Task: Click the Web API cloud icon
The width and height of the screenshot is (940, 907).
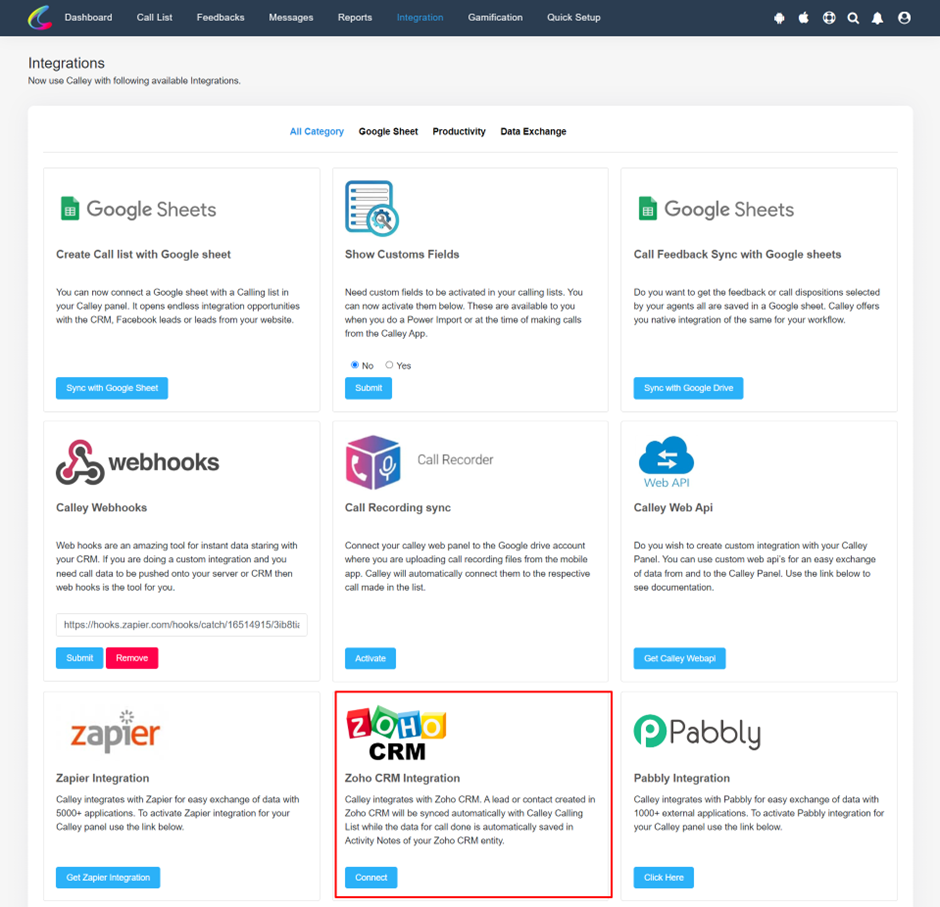Action: tap(666, 462)
